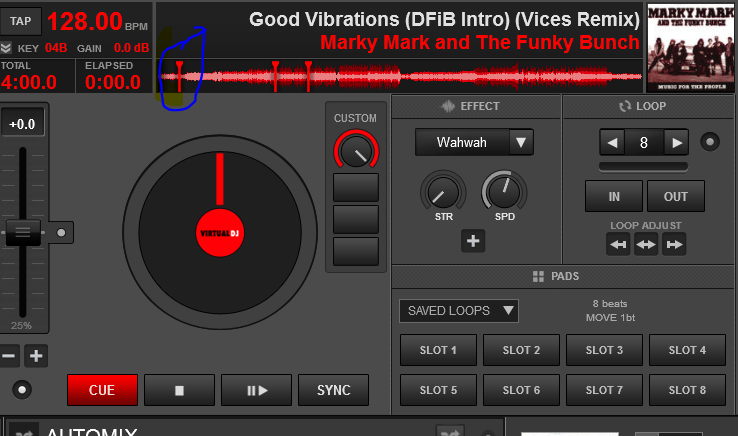Click the play/pause button
The height and width of the screenshot is (436, 738).
coord(257,390)
